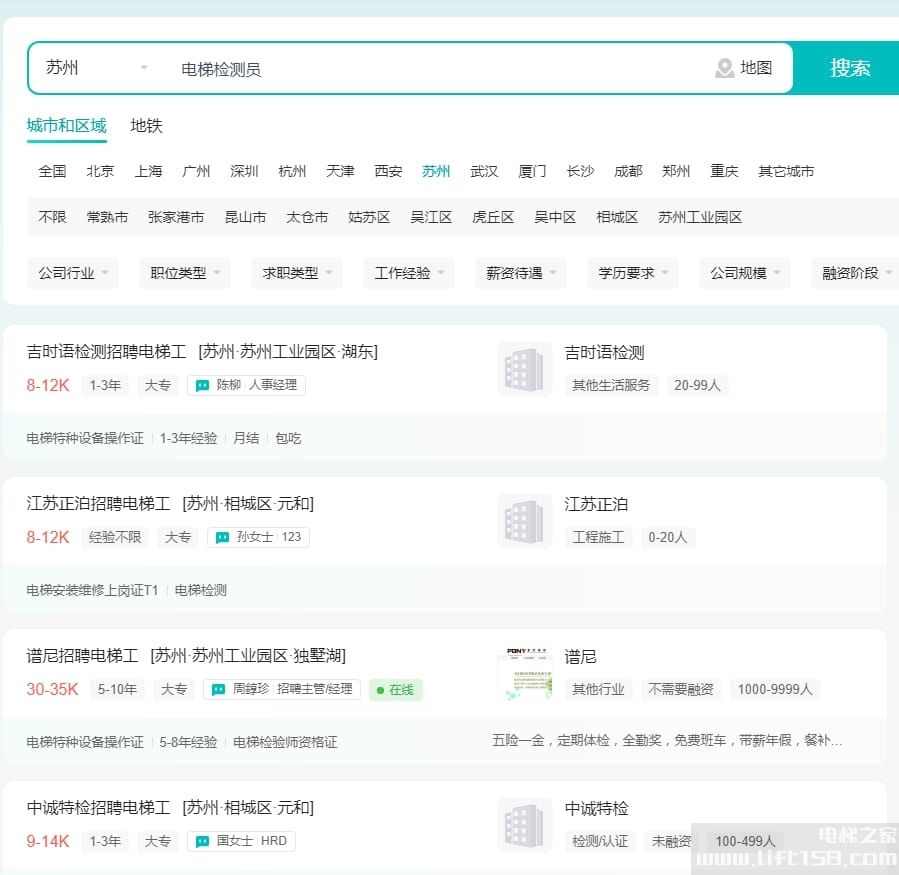
Task: Expand the 工作经验 filter dropdown
Action: tap(409, 273)
